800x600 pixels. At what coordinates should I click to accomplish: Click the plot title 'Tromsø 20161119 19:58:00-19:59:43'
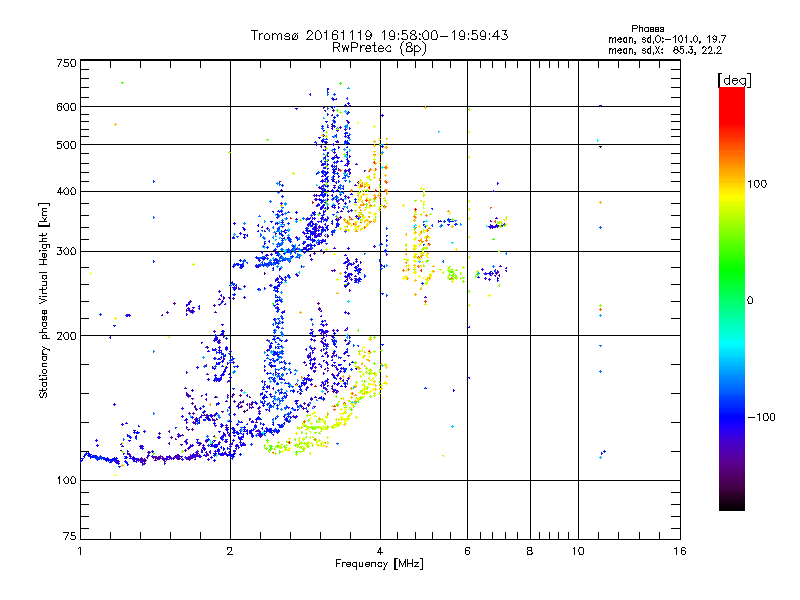[380, 35]
